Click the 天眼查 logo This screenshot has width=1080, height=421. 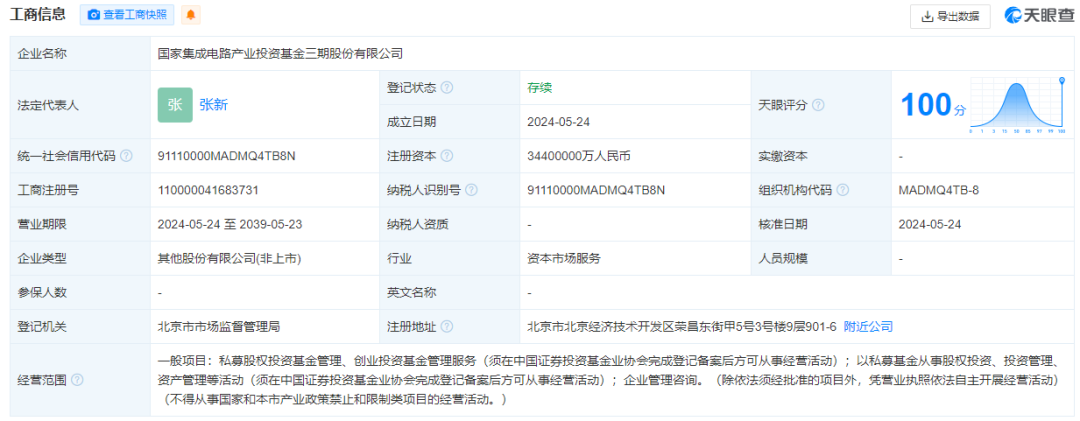point(1039,15)
